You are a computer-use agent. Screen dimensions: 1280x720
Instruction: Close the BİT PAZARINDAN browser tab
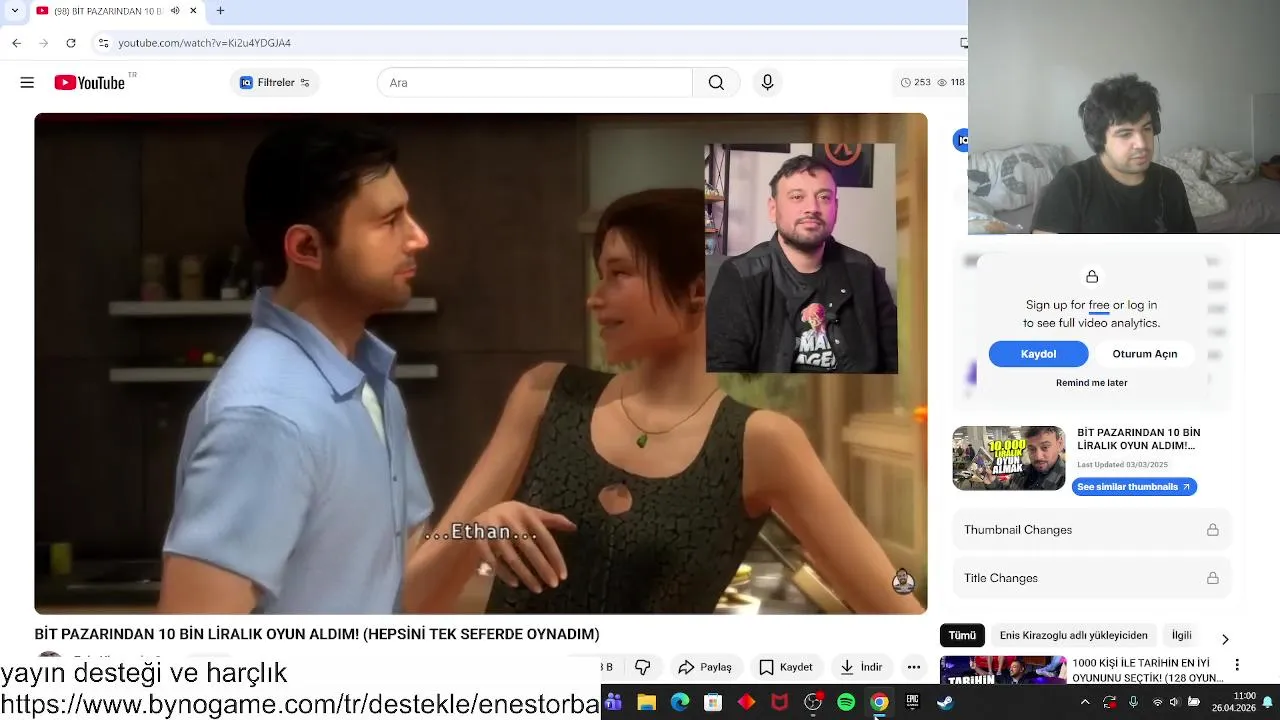coord(193,11)
